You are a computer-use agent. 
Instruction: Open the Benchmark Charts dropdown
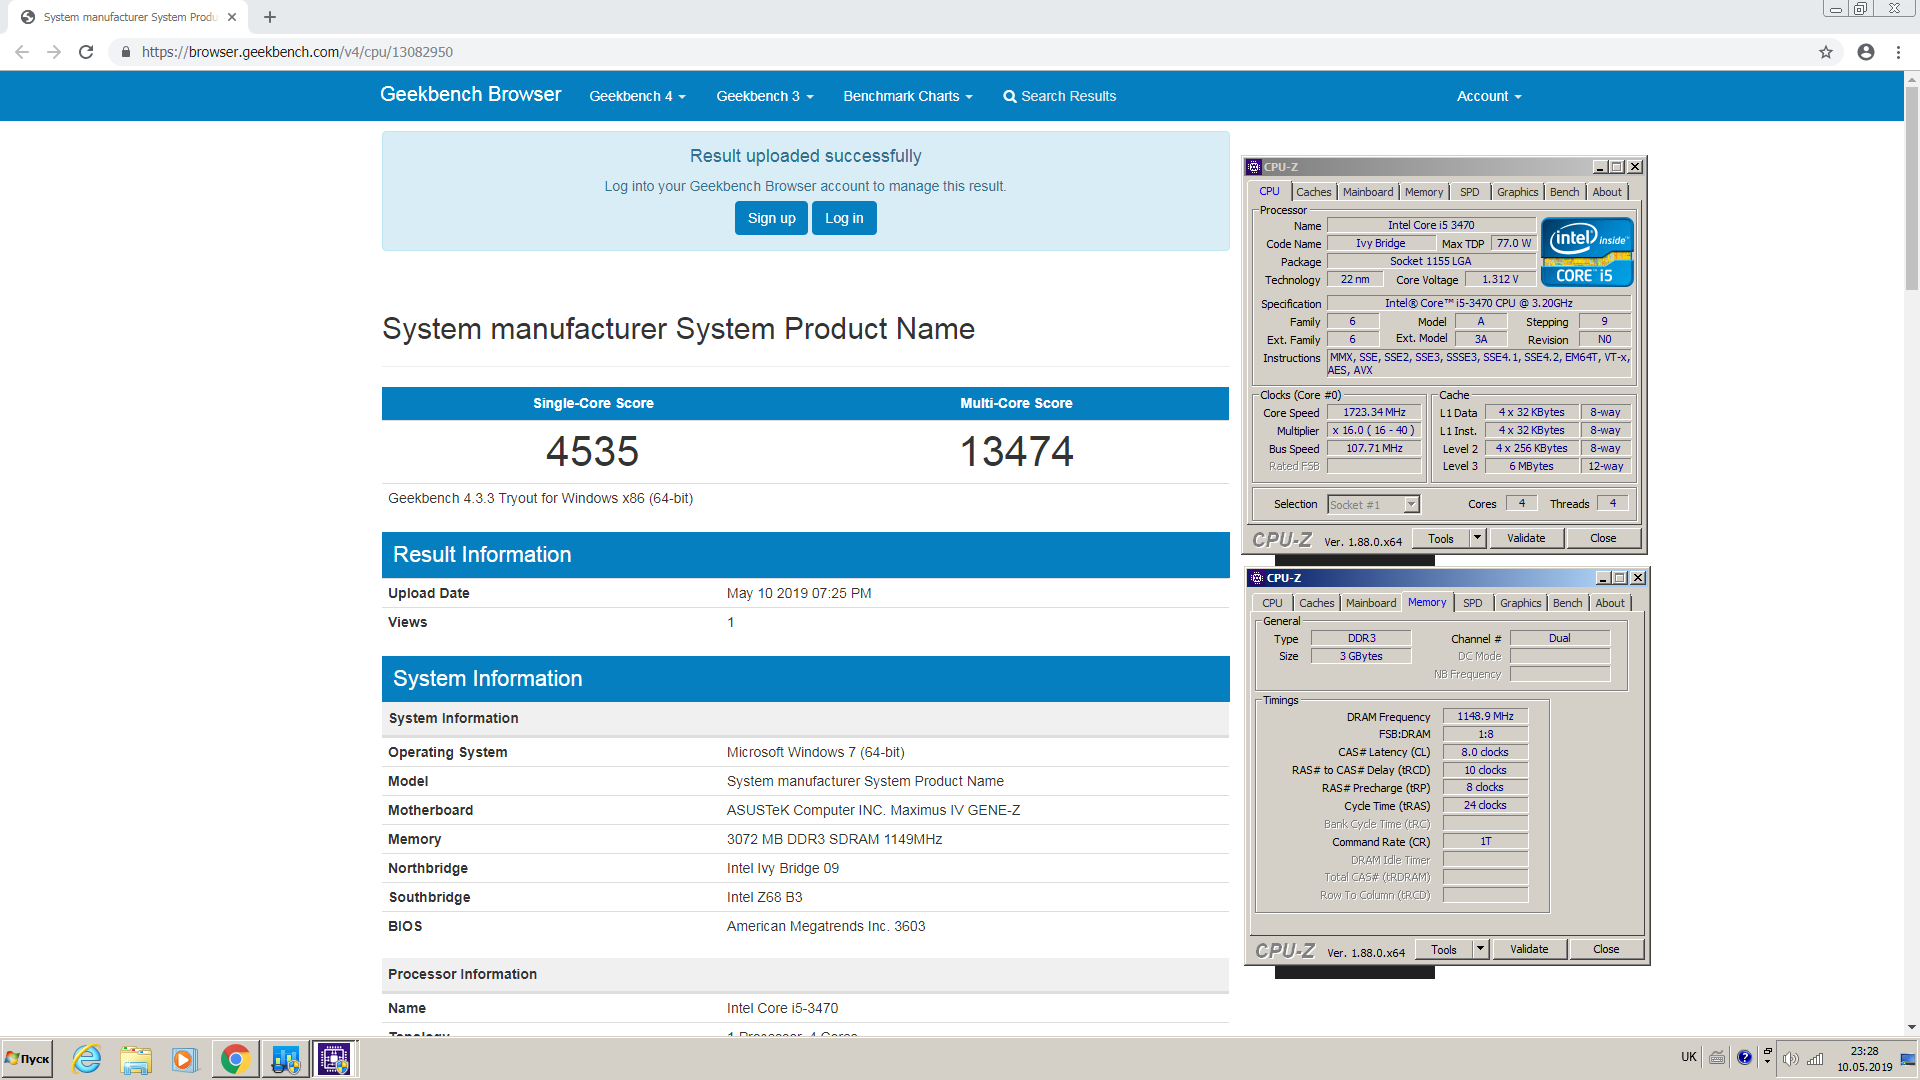(908, 96)
